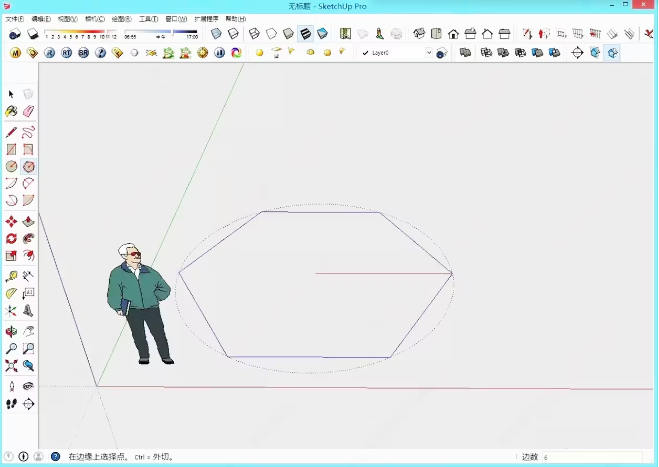Select the Section Plane tool in left toolbar

coord(28,404)
